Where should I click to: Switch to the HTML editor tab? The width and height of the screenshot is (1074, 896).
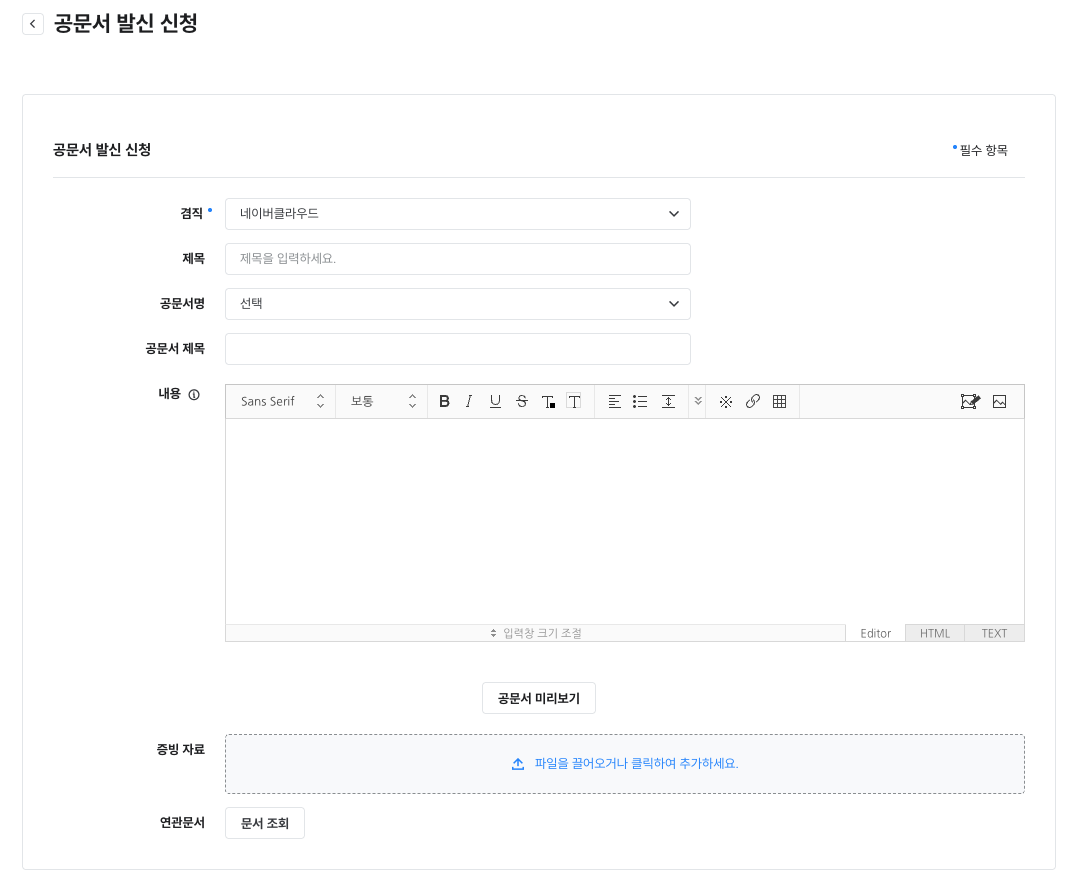point(935,633)
